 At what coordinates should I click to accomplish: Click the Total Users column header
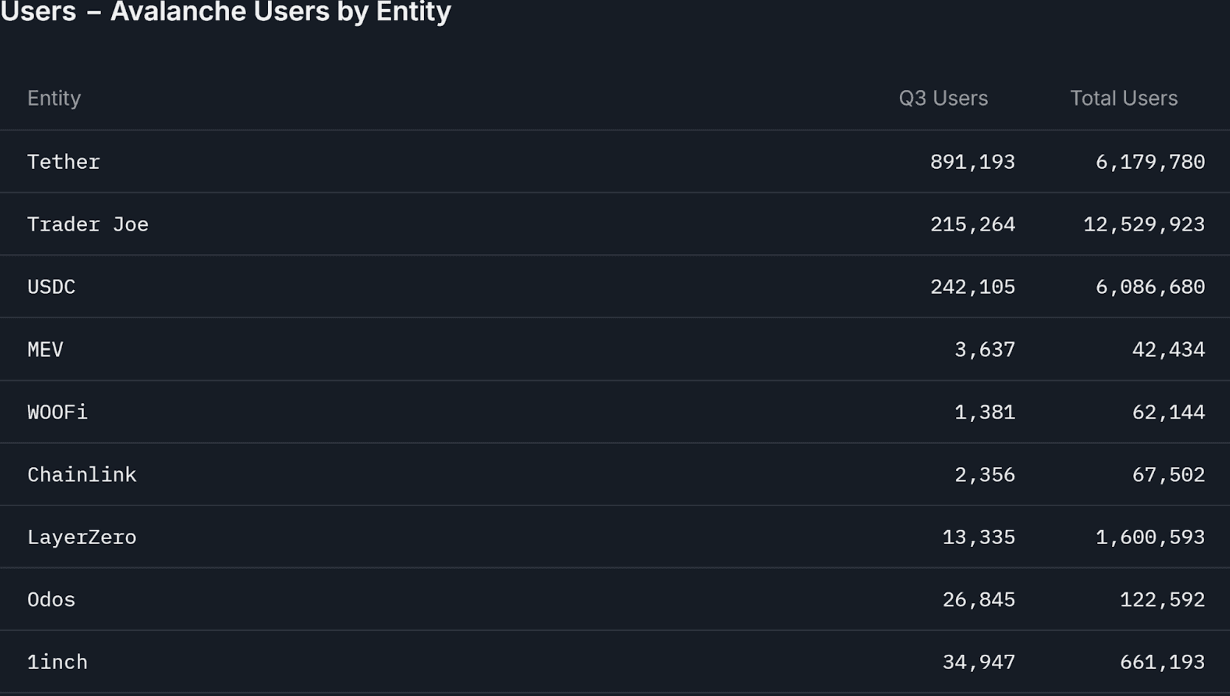point(1123,98)
